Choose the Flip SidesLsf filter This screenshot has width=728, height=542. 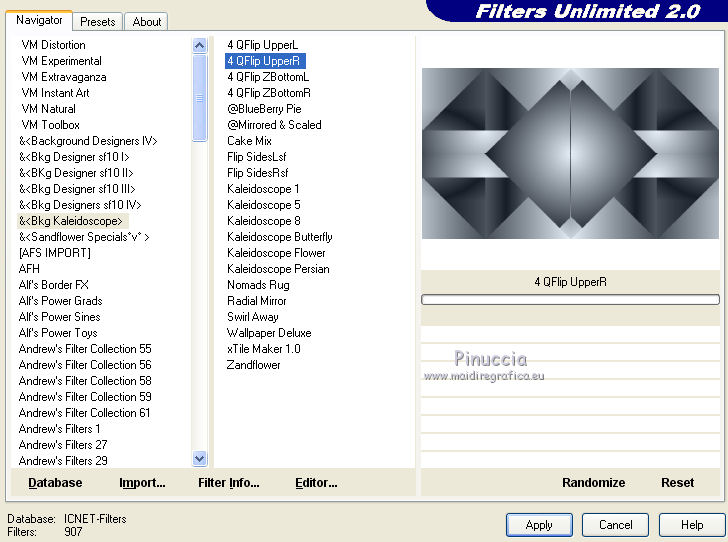point(256,157)
